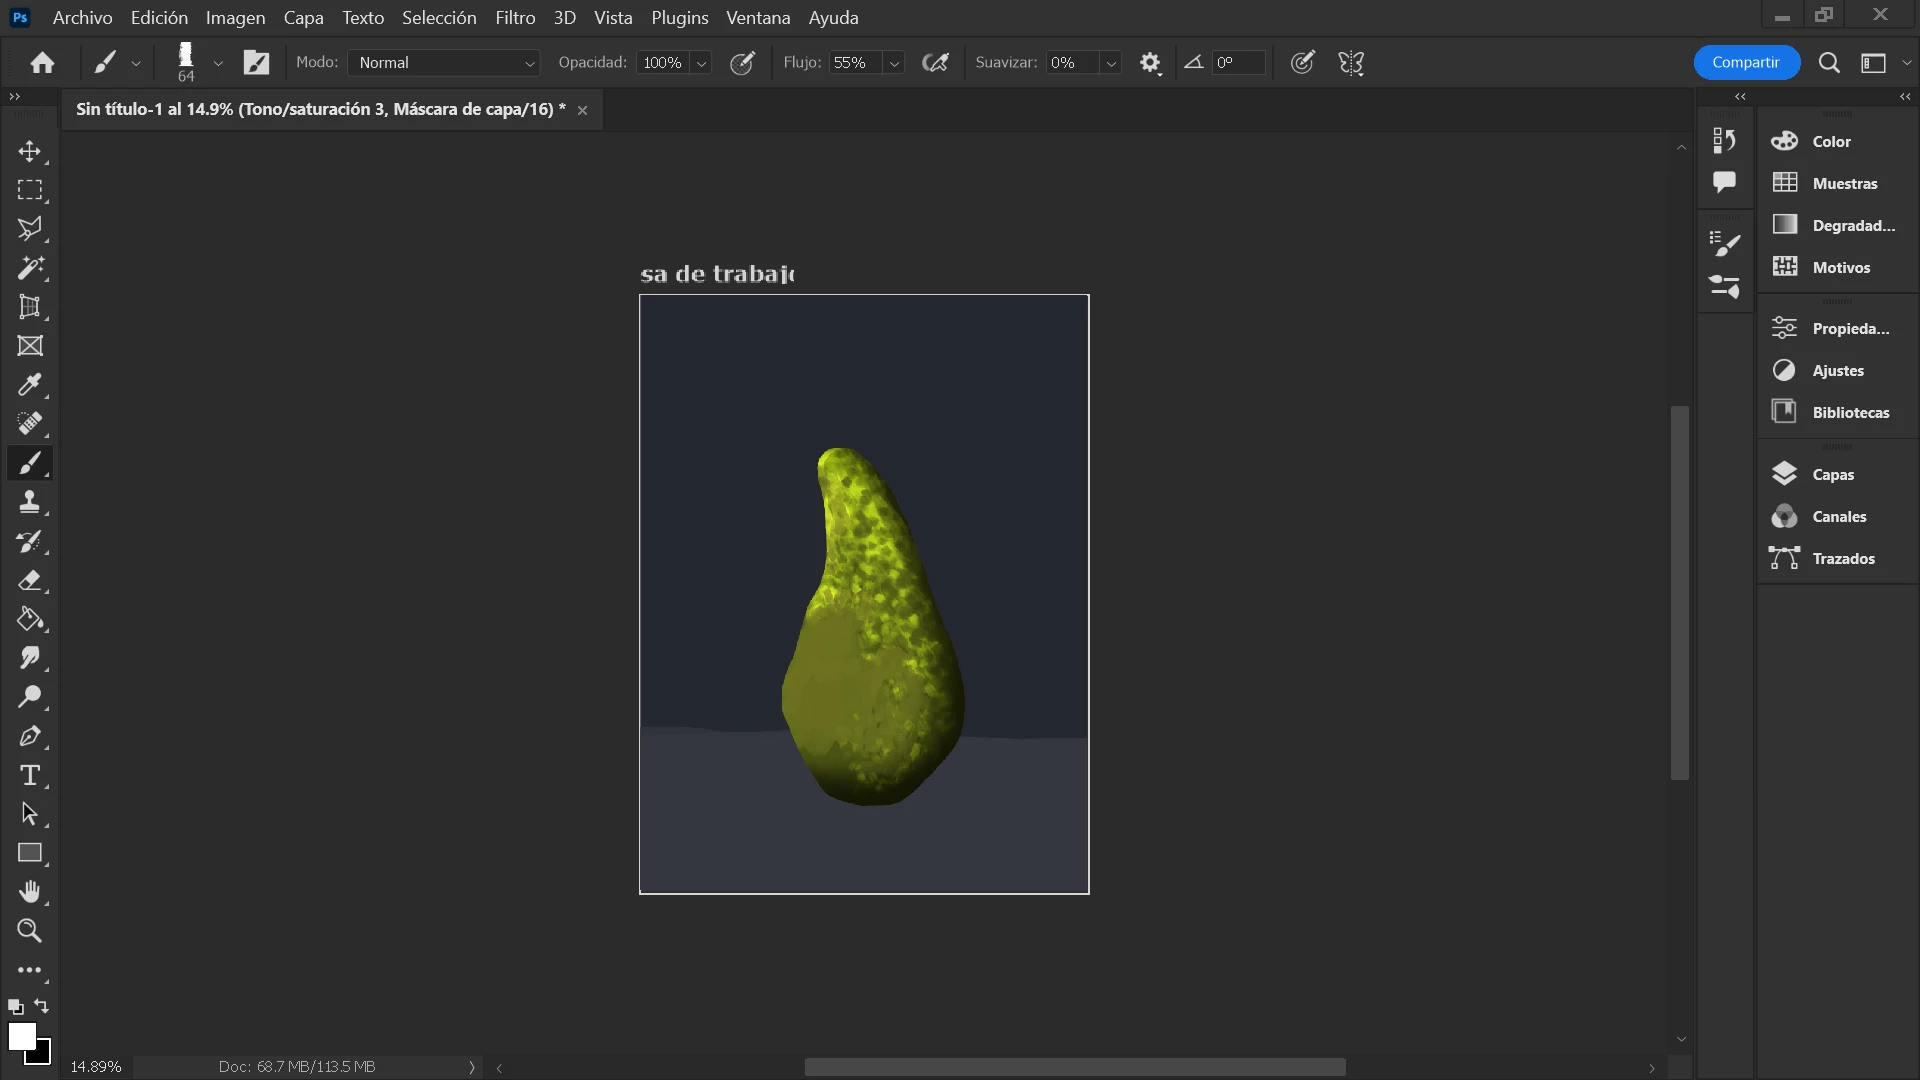Open the Imagen menu
Screen dimensions: 1920x1080
coord(235,18)
